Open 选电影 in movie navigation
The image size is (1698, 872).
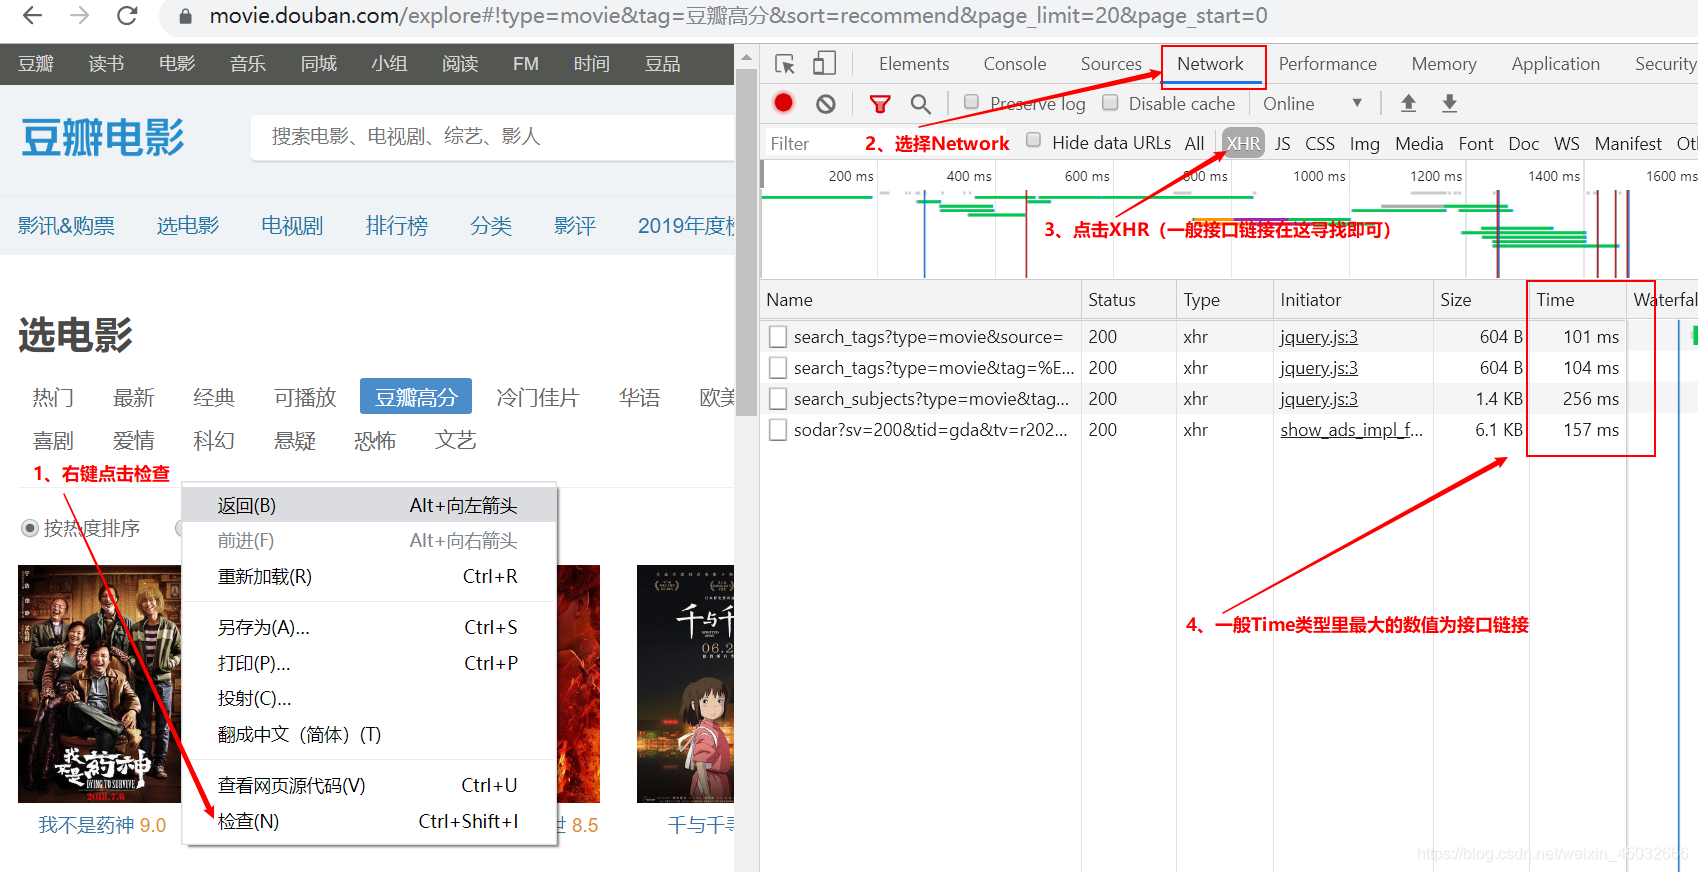click(x=187, y=226)
